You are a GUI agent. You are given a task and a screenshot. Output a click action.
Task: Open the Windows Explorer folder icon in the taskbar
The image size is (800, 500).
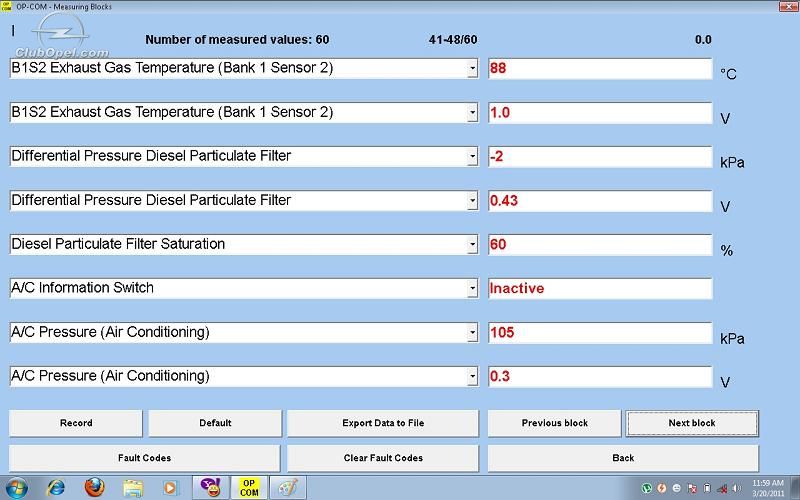pos(133,488)
